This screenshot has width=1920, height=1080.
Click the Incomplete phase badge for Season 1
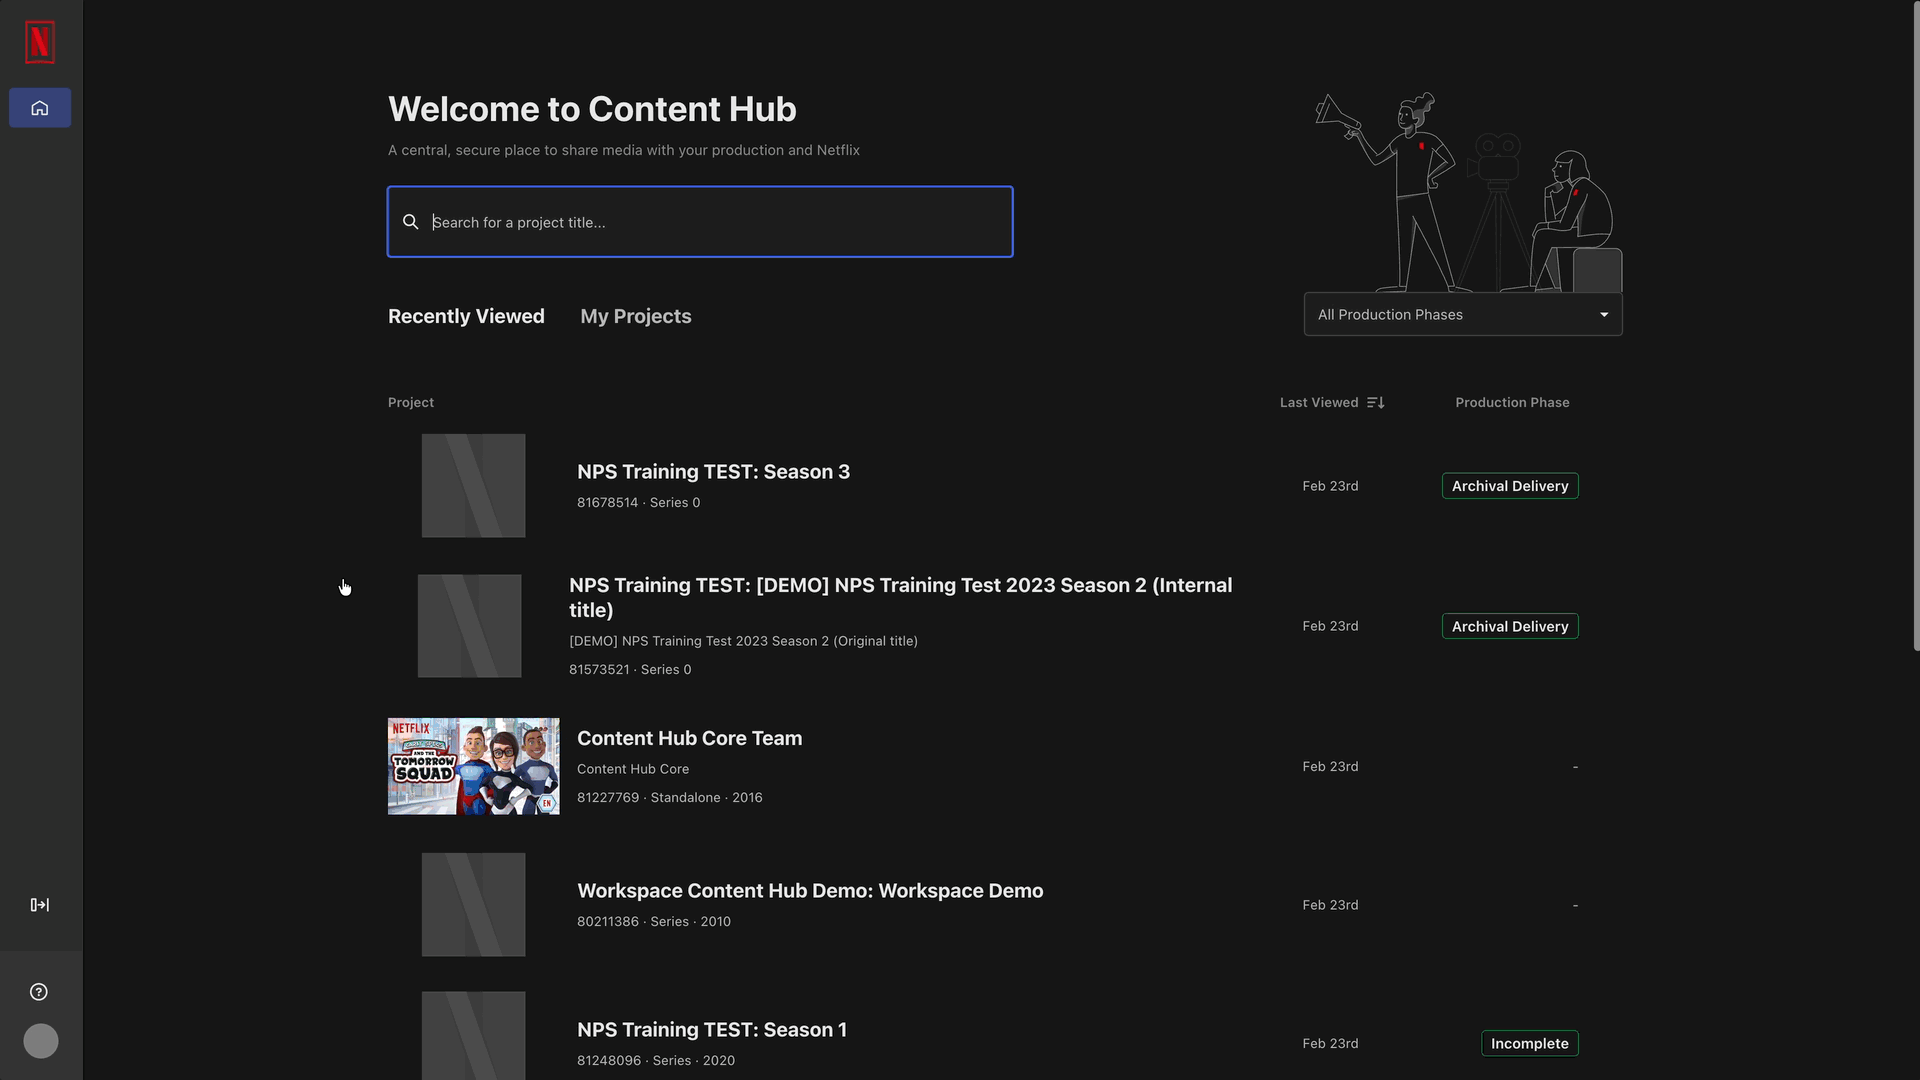point(1529,1043)
